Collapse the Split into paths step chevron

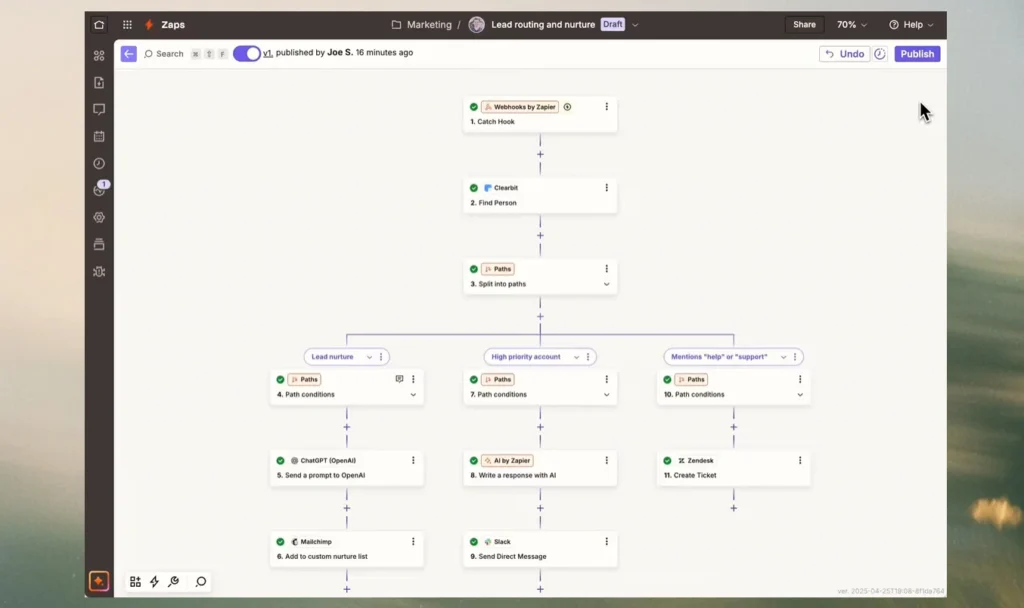coord(607,284)
